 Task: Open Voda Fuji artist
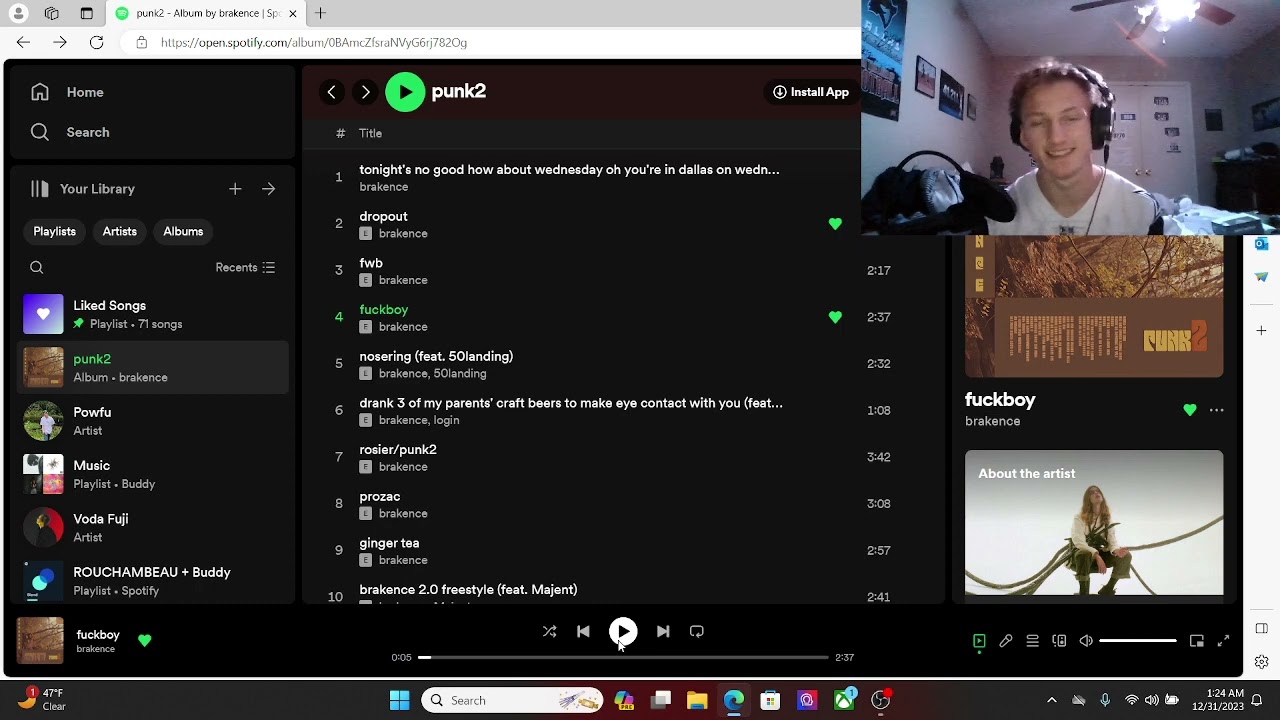(x=153, y=527)
